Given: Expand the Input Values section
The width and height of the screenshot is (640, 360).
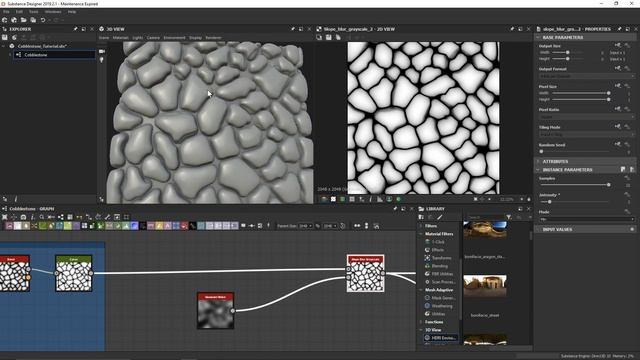Looking at the screenshot, I should (538, 229).
